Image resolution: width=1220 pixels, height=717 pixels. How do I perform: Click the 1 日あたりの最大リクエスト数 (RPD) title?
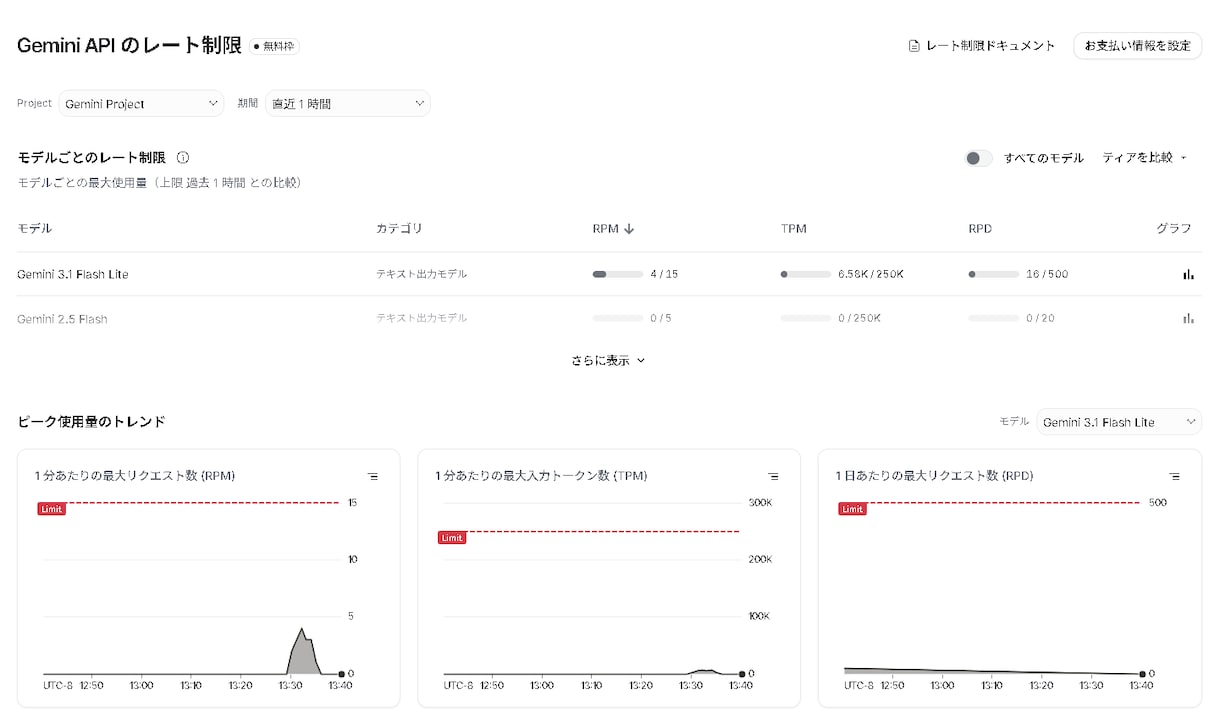click(935, 476)
